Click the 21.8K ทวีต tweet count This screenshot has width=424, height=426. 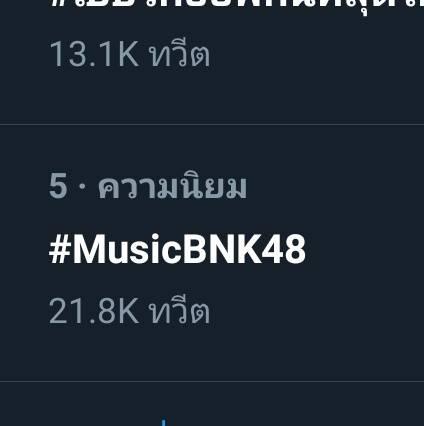[129, 310]
